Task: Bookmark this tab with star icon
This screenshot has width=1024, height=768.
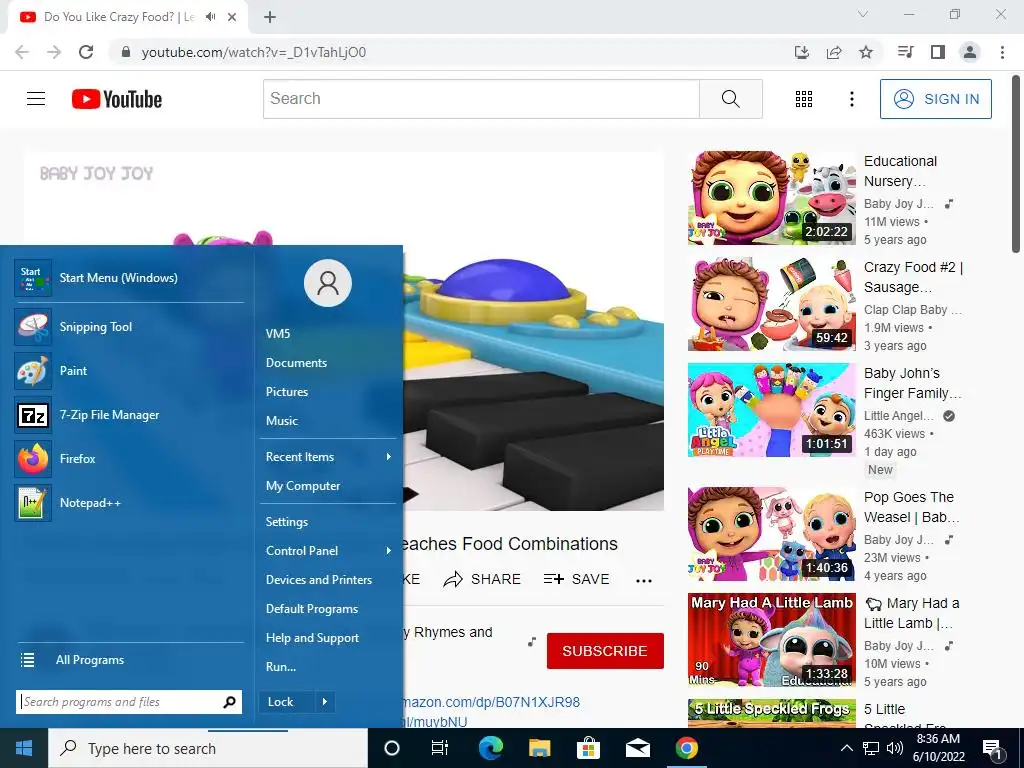Action: 866,52
